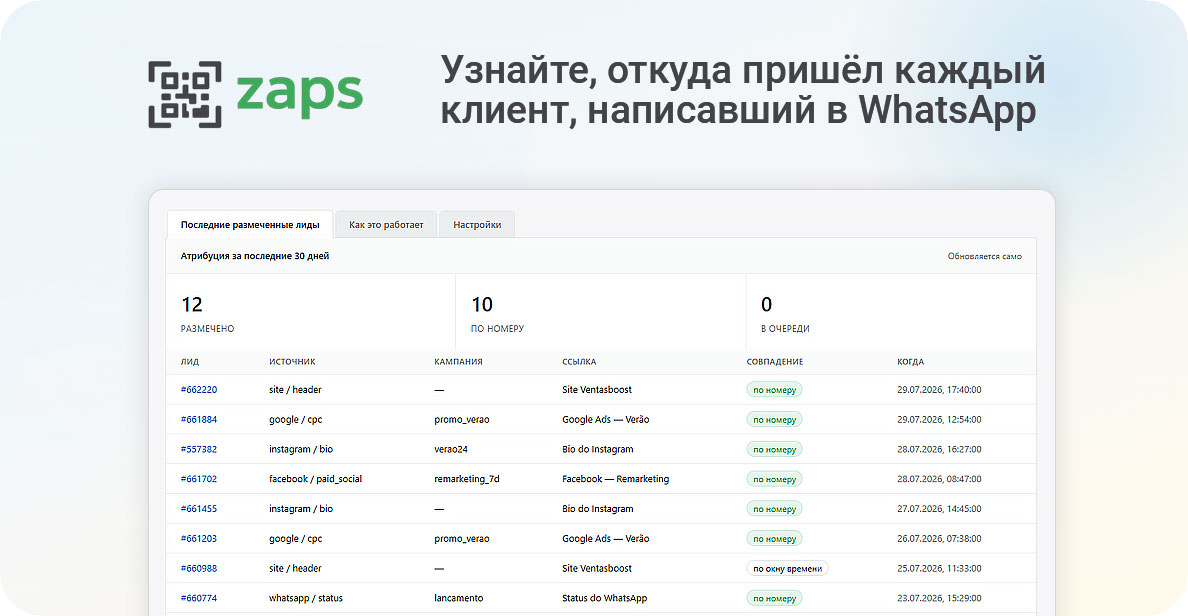Image resolution: width=1188 pixels, height=616 pixels.
Task: Click the ИСТОЧНИК column header
Action: 292,361
